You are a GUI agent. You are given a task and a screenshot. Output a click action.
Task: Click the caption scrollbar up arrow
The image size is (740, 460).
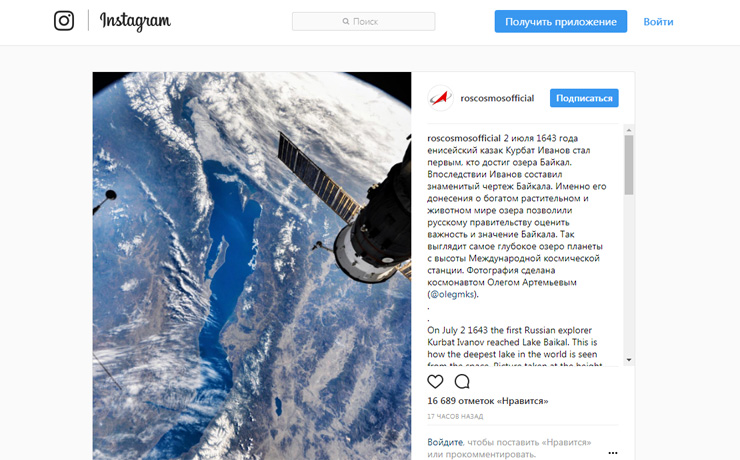[x=629, y=130]
